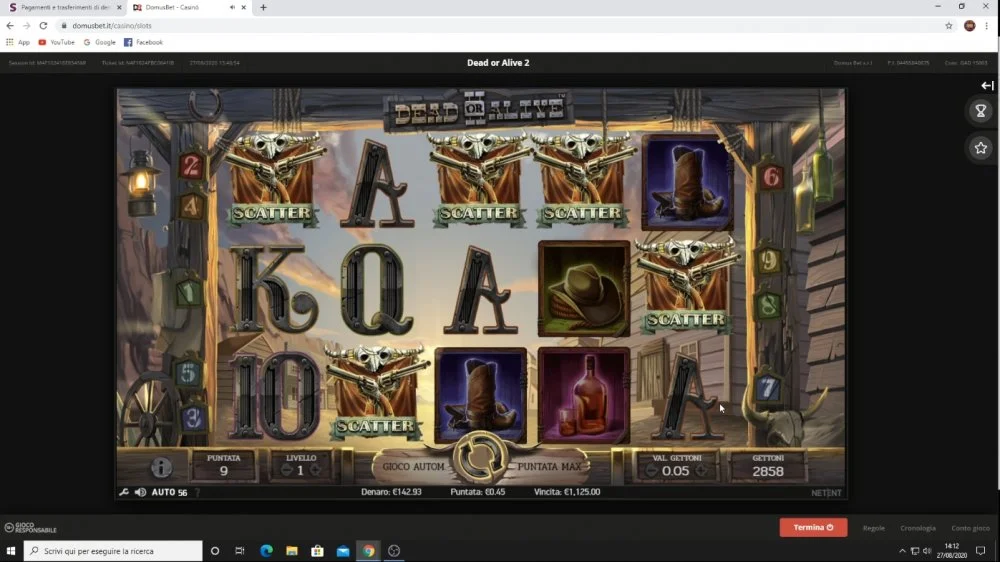Click the Vincita €1,125.00 win text
This screenshot has width=1000, height=562.
coord(567,492)
